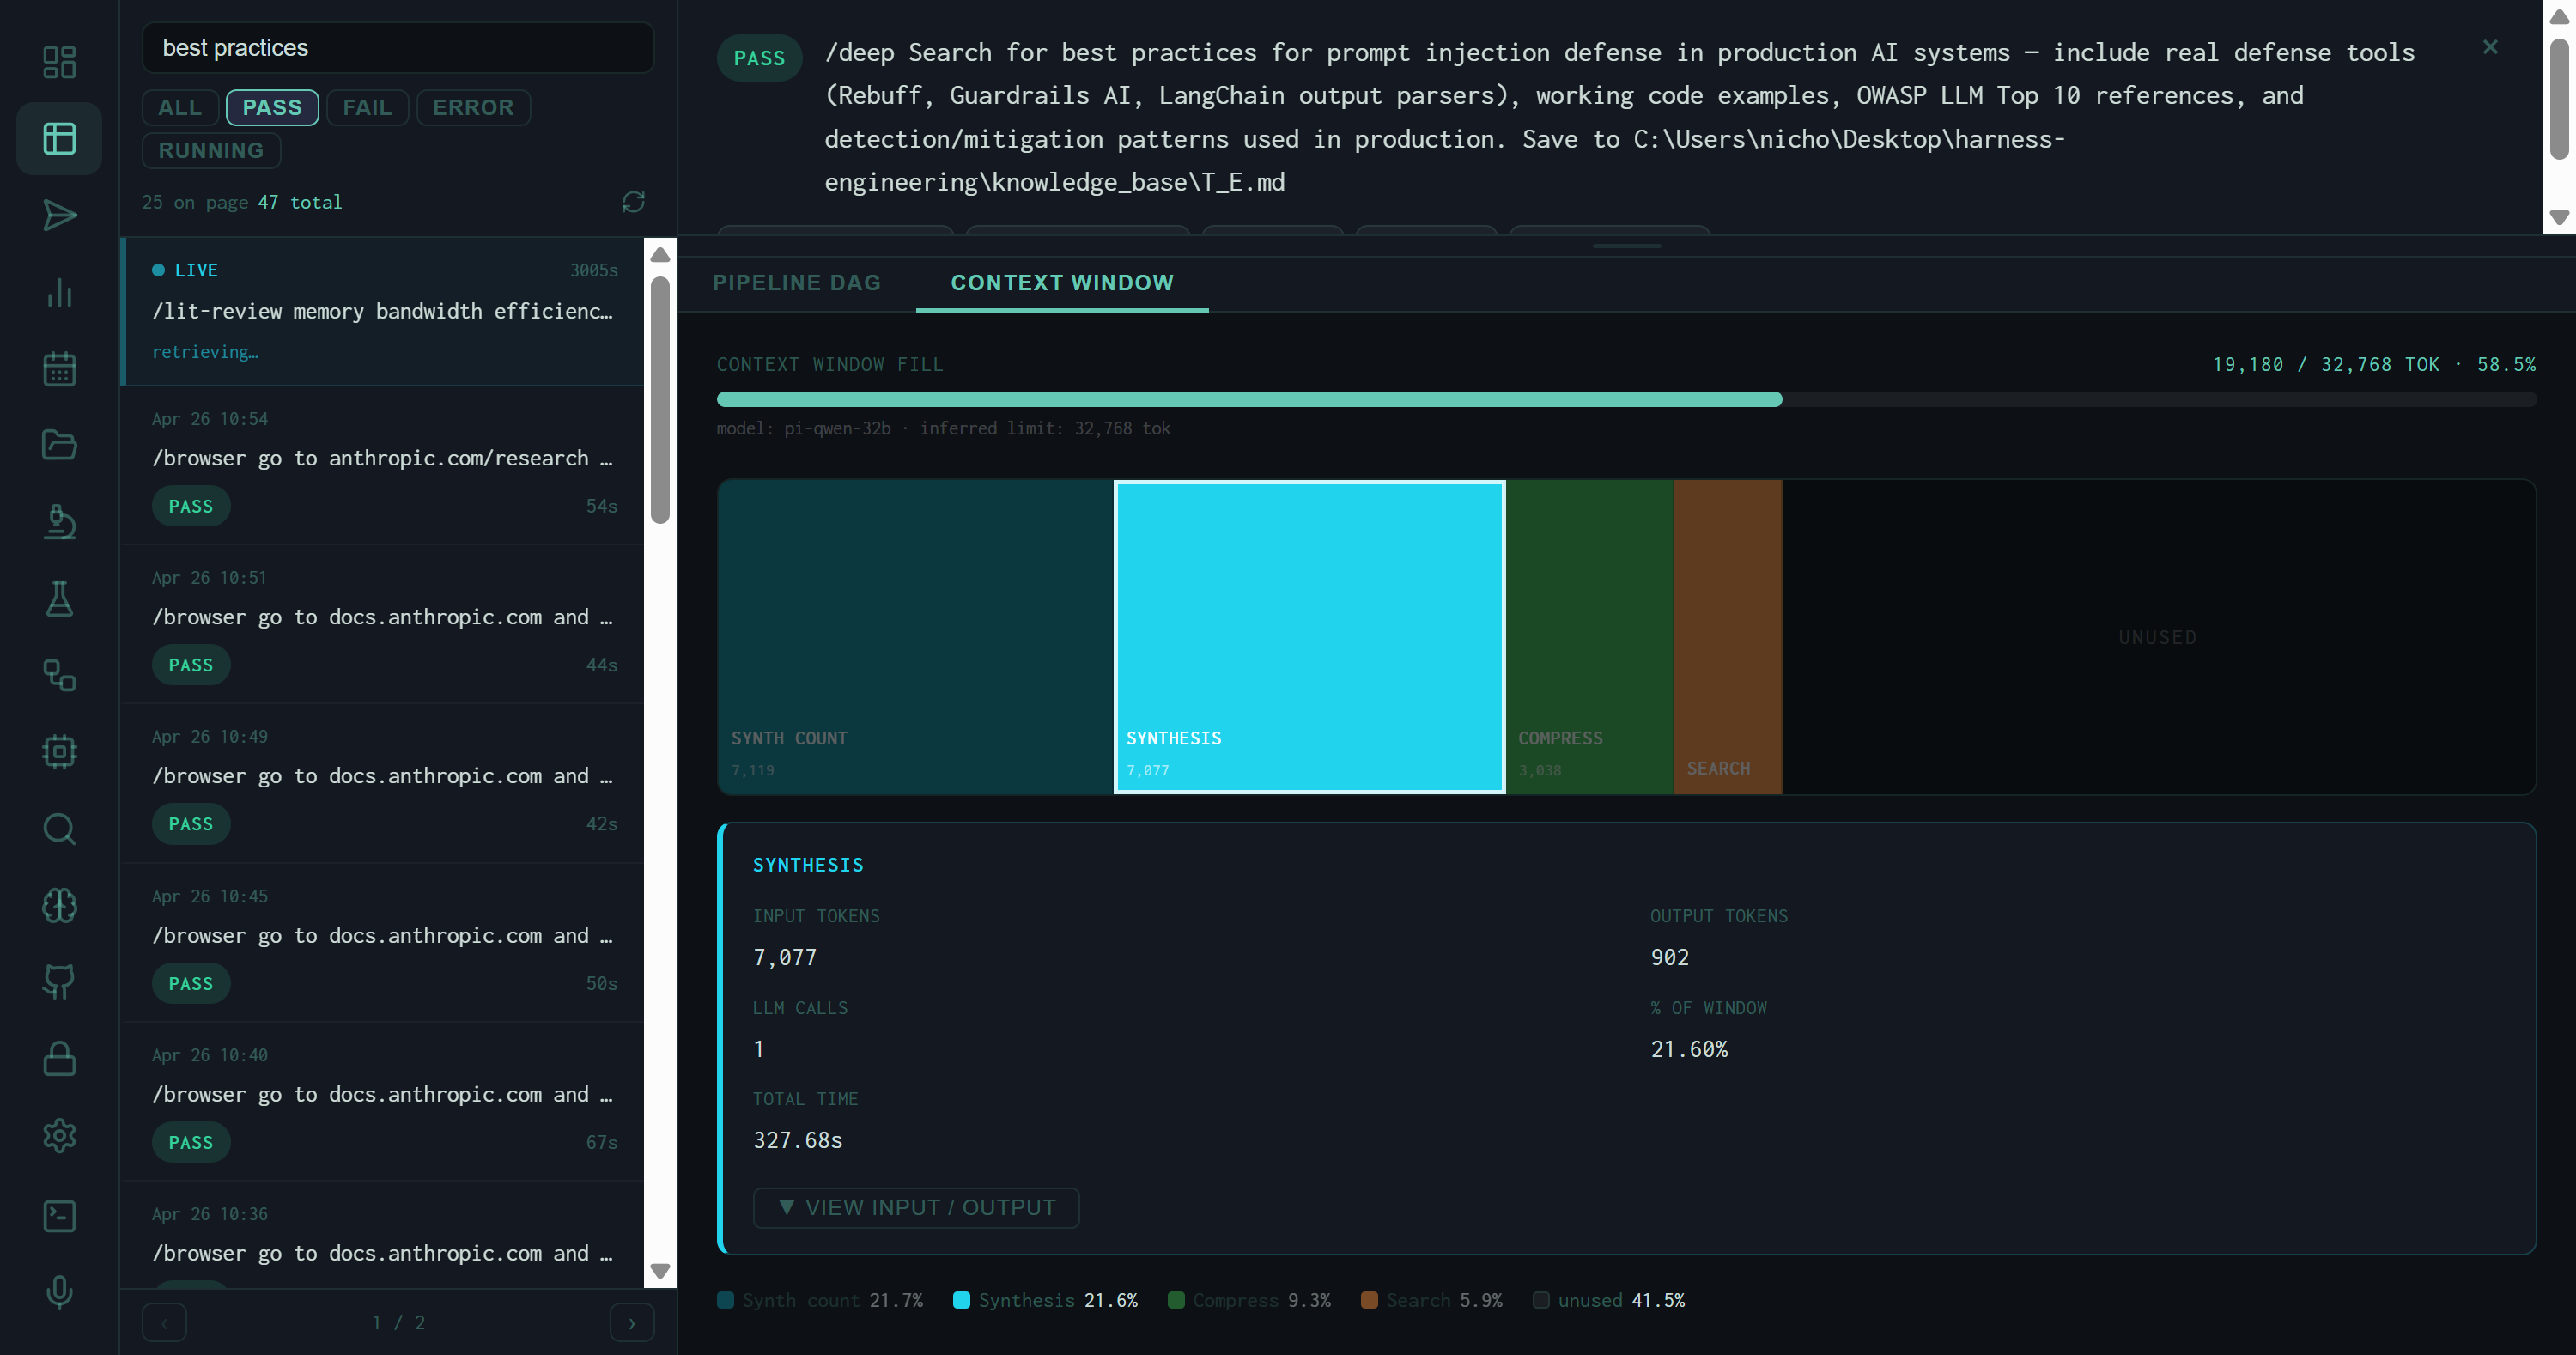Open the anthropic.com/research browser run
The image size is (2576, 1355).
point(382,465)
